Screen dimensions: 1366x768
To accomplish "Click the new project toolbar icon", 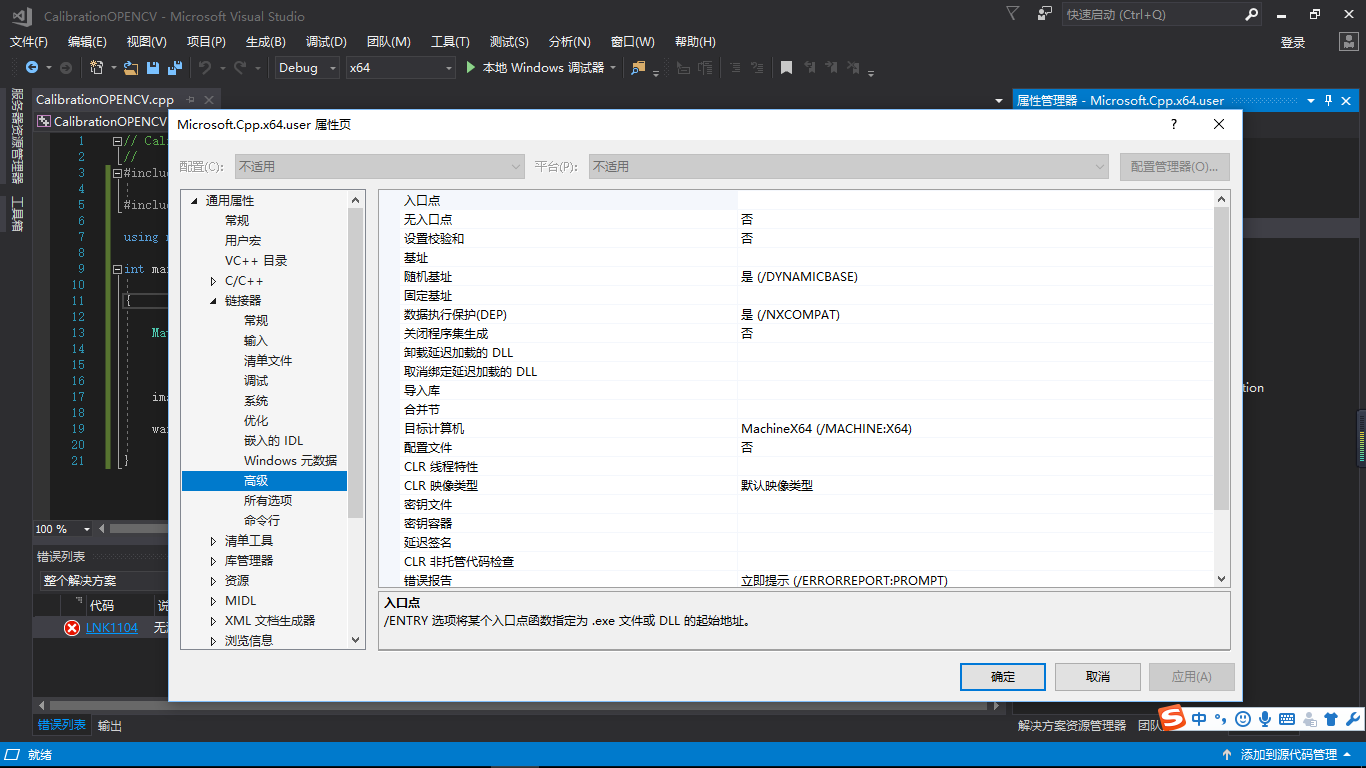I will [96, 68].
